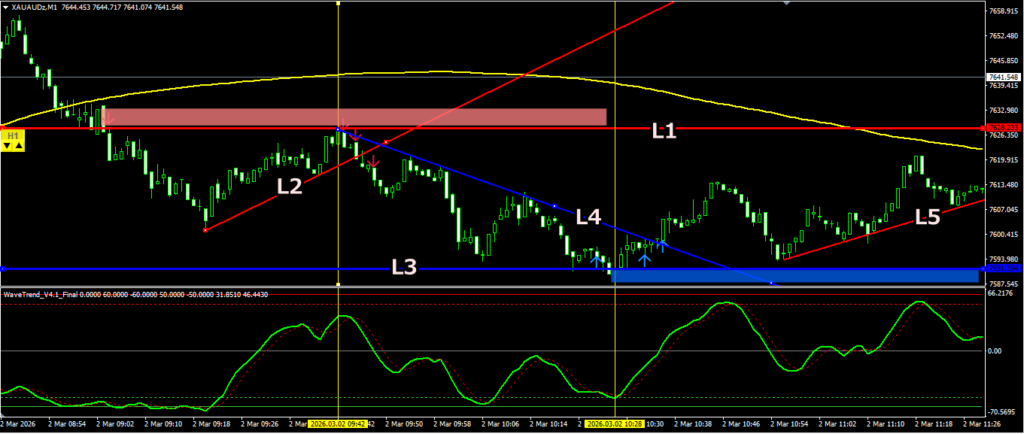This screenshot has height=434, width=1024.
Task: Click the 7641.548 current price label
Action: (x=1003, y=77)
